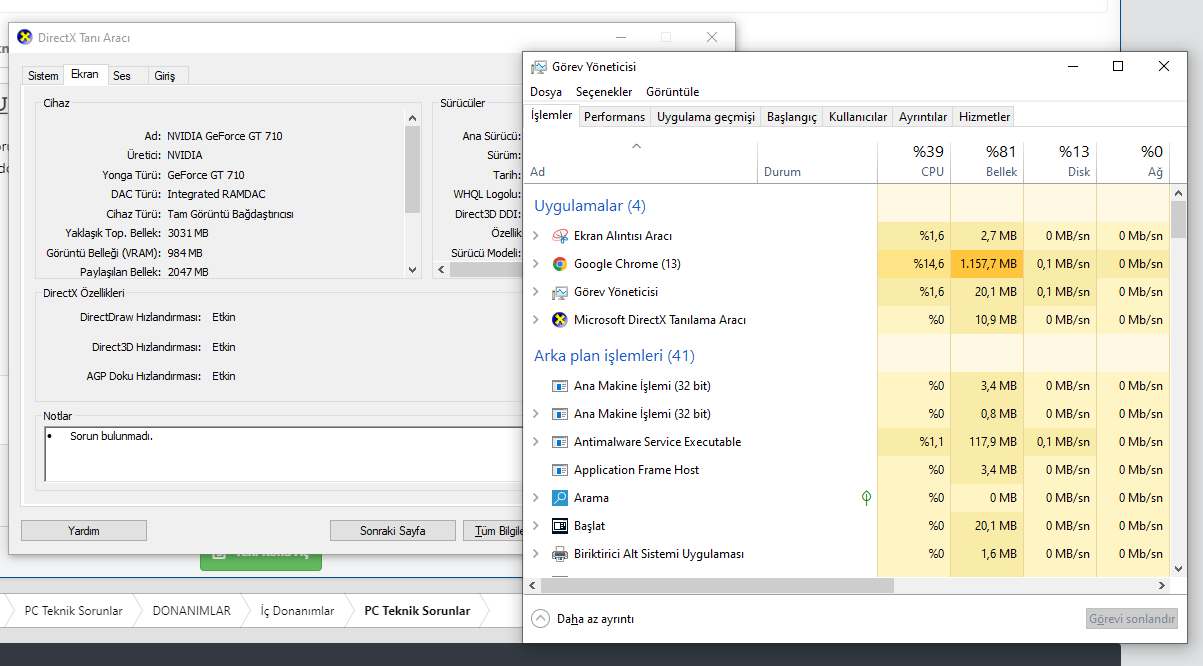
Task: Click the Application Frame Host icon
Action: point(560,470)
